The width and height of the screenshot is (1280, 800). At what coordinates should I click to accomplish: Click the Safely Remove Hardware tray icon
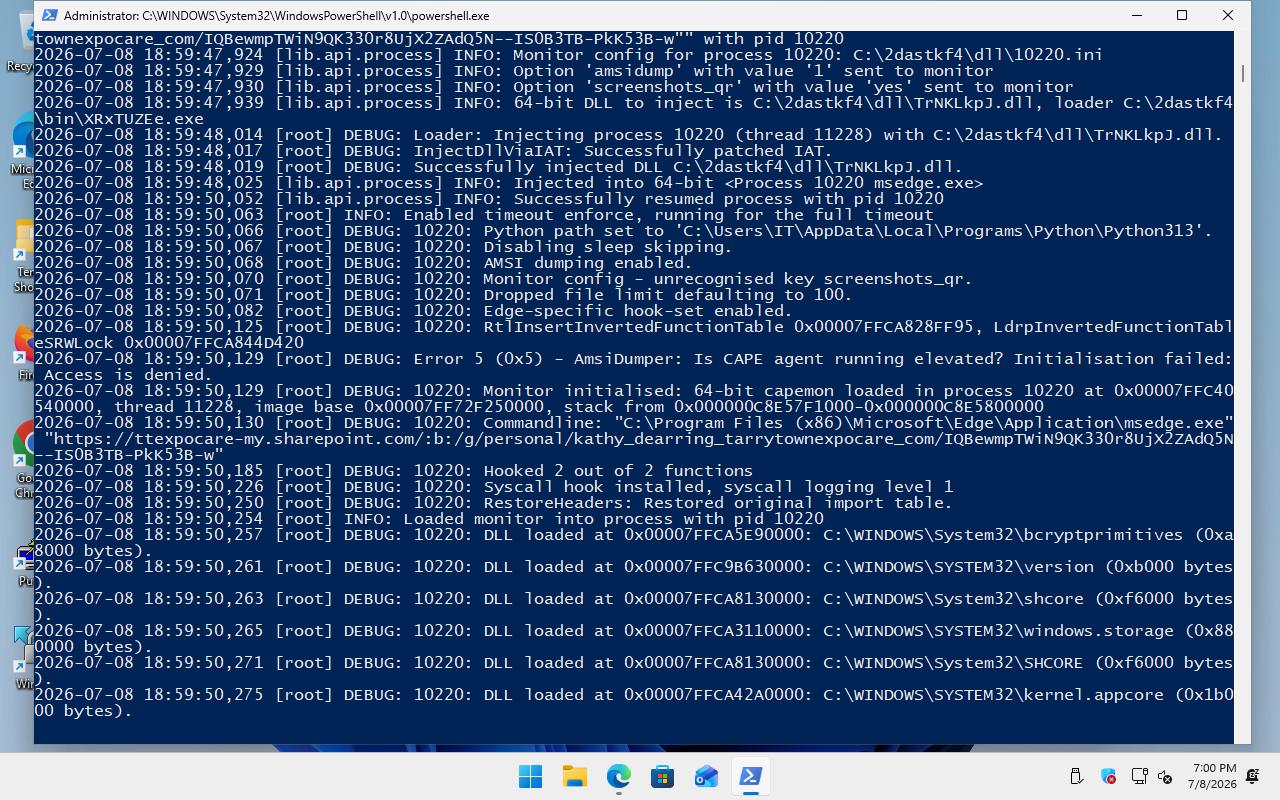click(1077, 776)
